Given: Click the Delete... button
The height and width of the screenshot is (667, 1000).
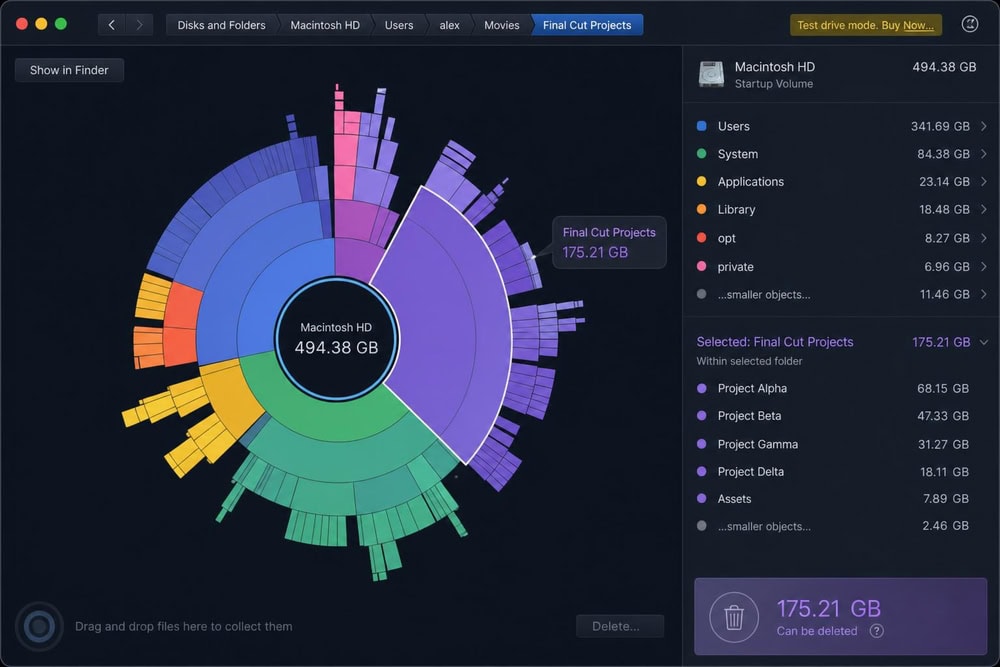Looking at the screenshot, I should (x=620, y=626).
